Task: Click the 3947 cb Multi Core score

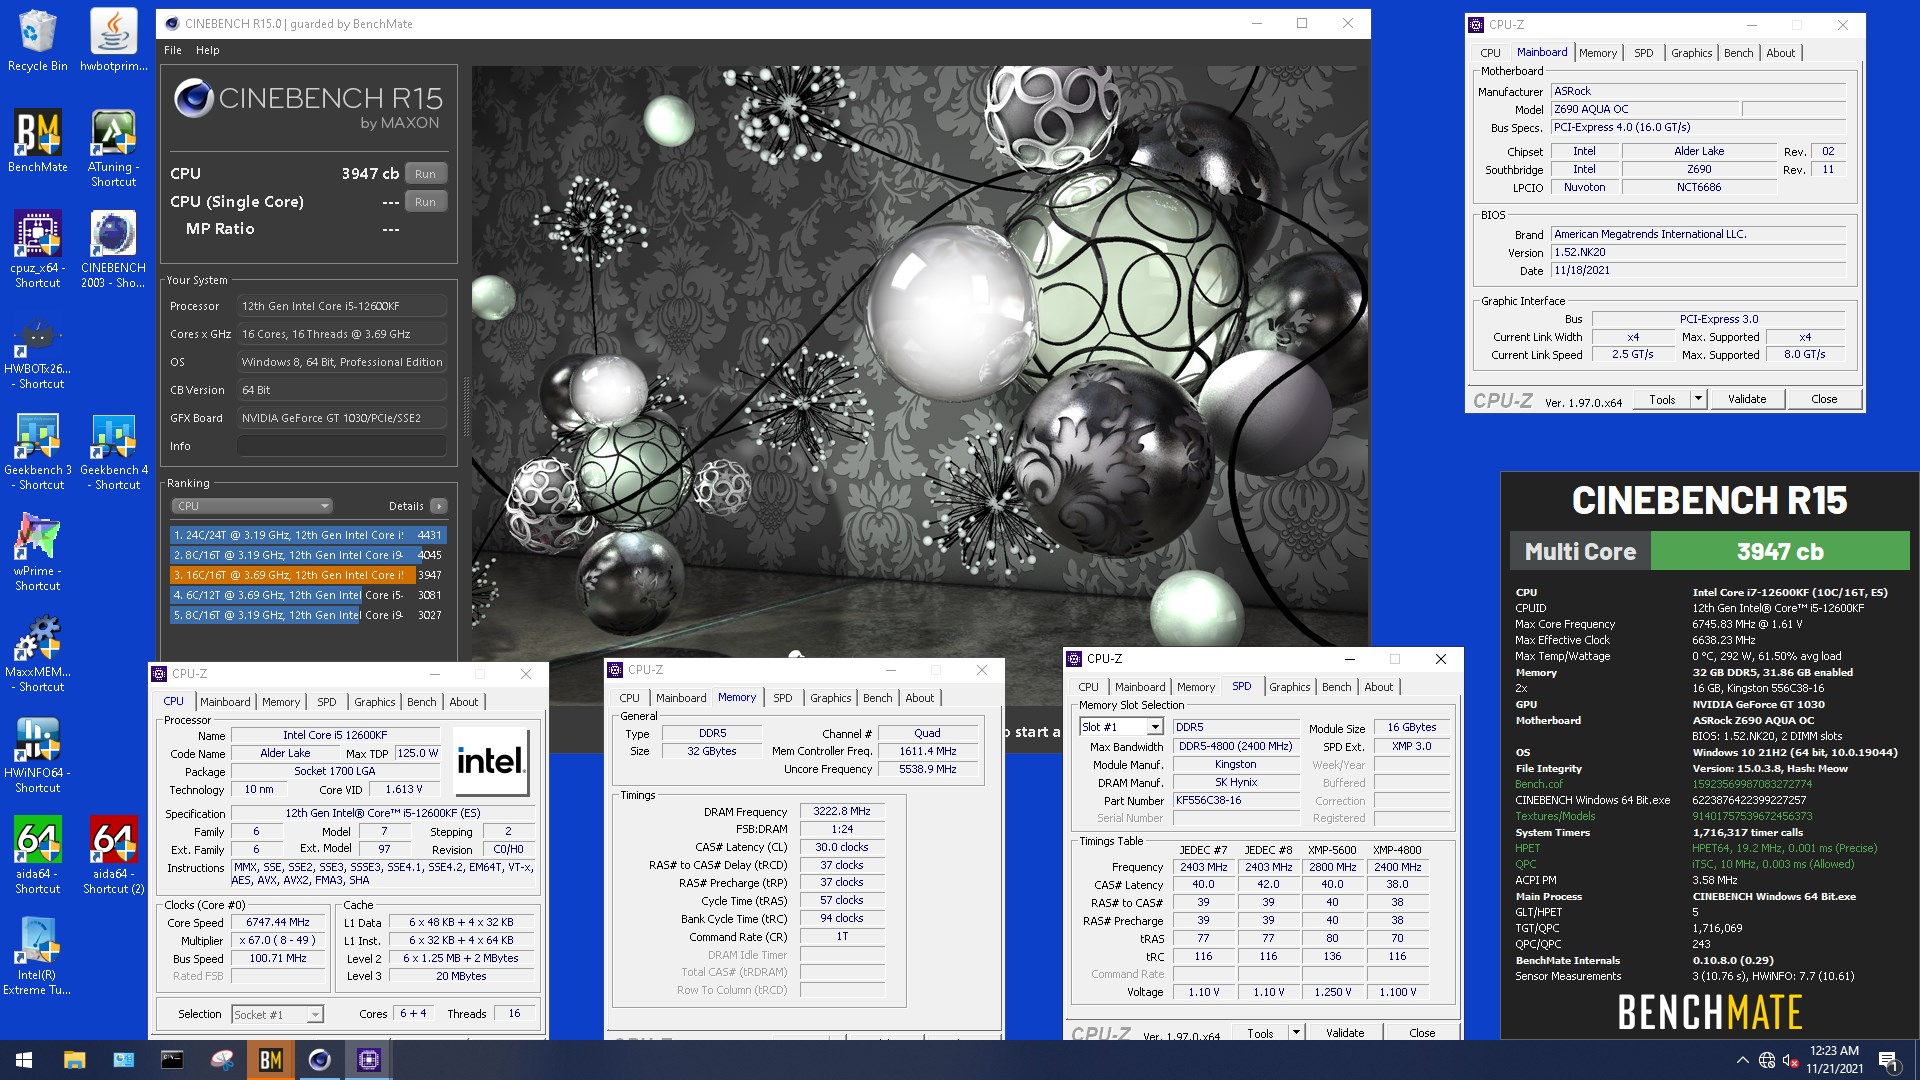Action: (x=1779, y=551)
